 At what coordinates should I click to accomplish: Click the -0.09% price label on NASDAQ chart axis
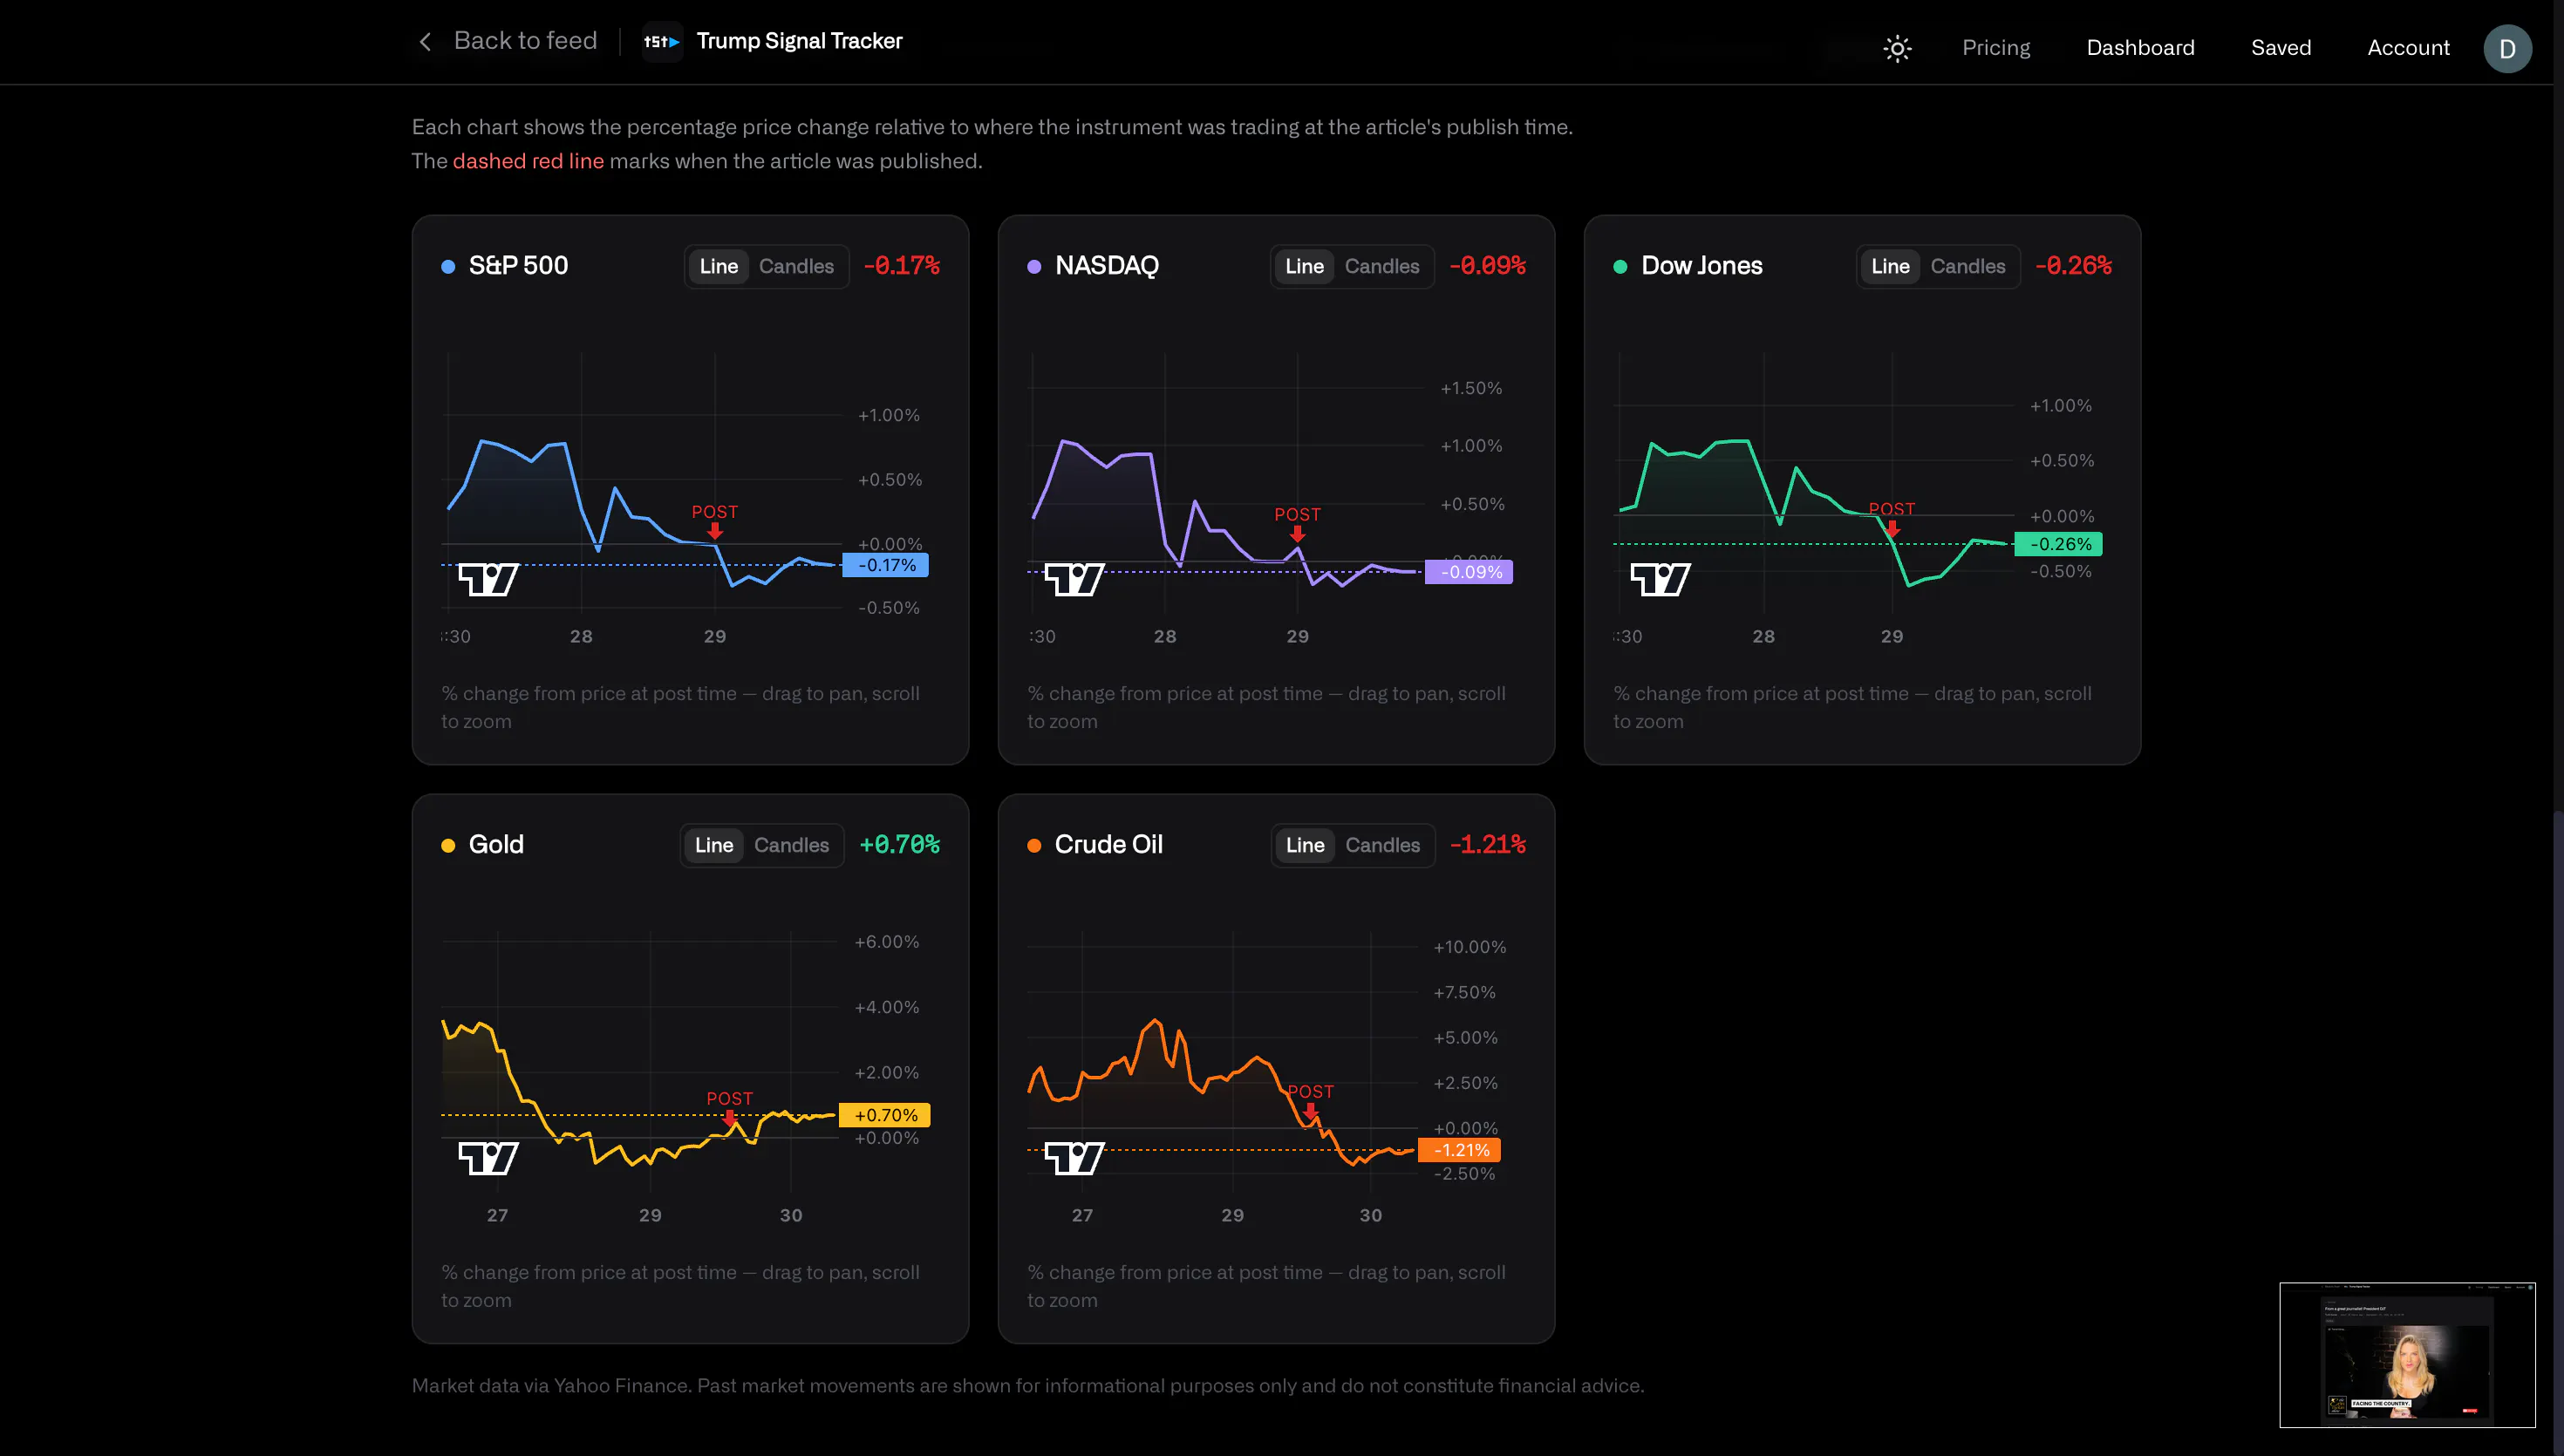(x=1470, y=572)
